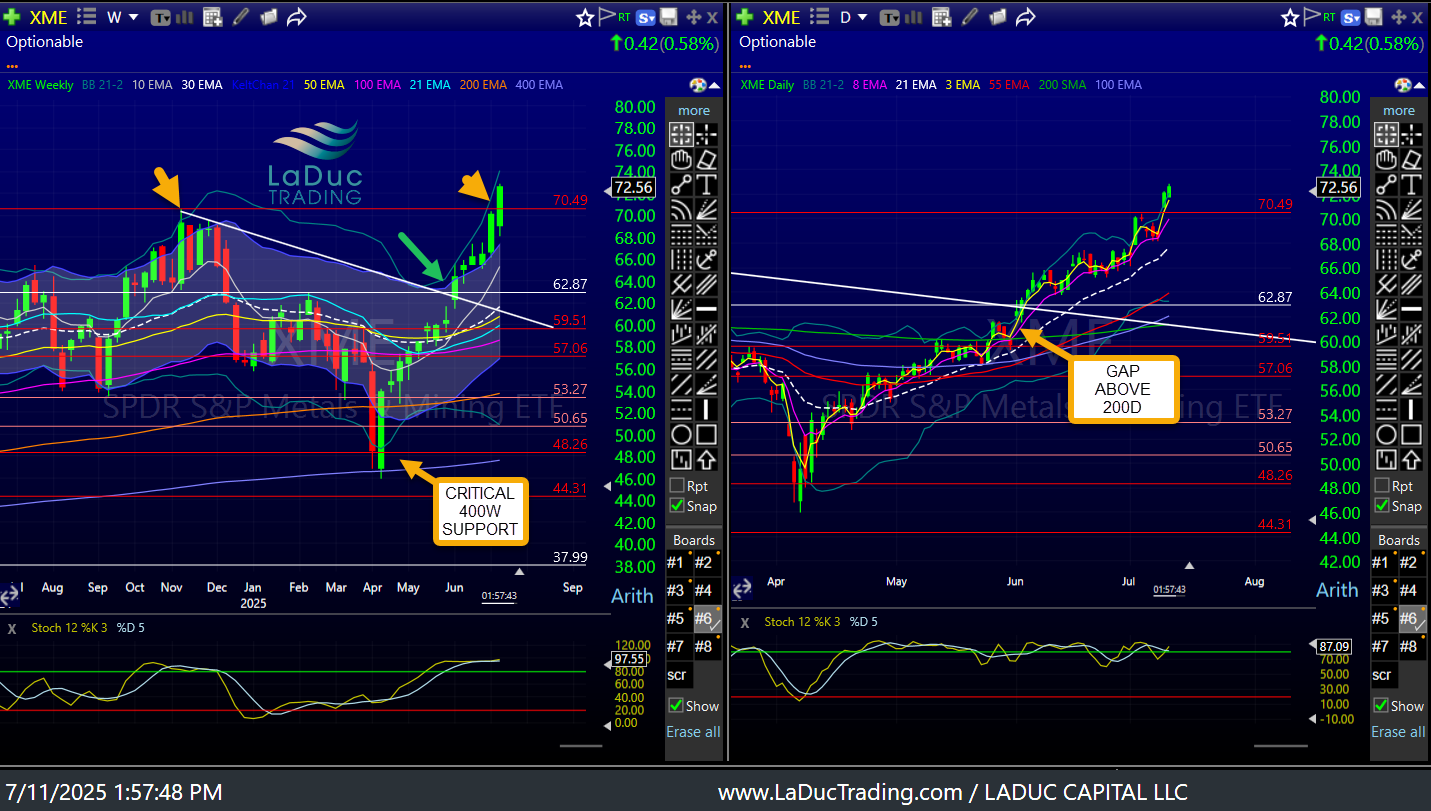
Task: Switch to board #4 on weekly chart
Action: click(705, 591)
